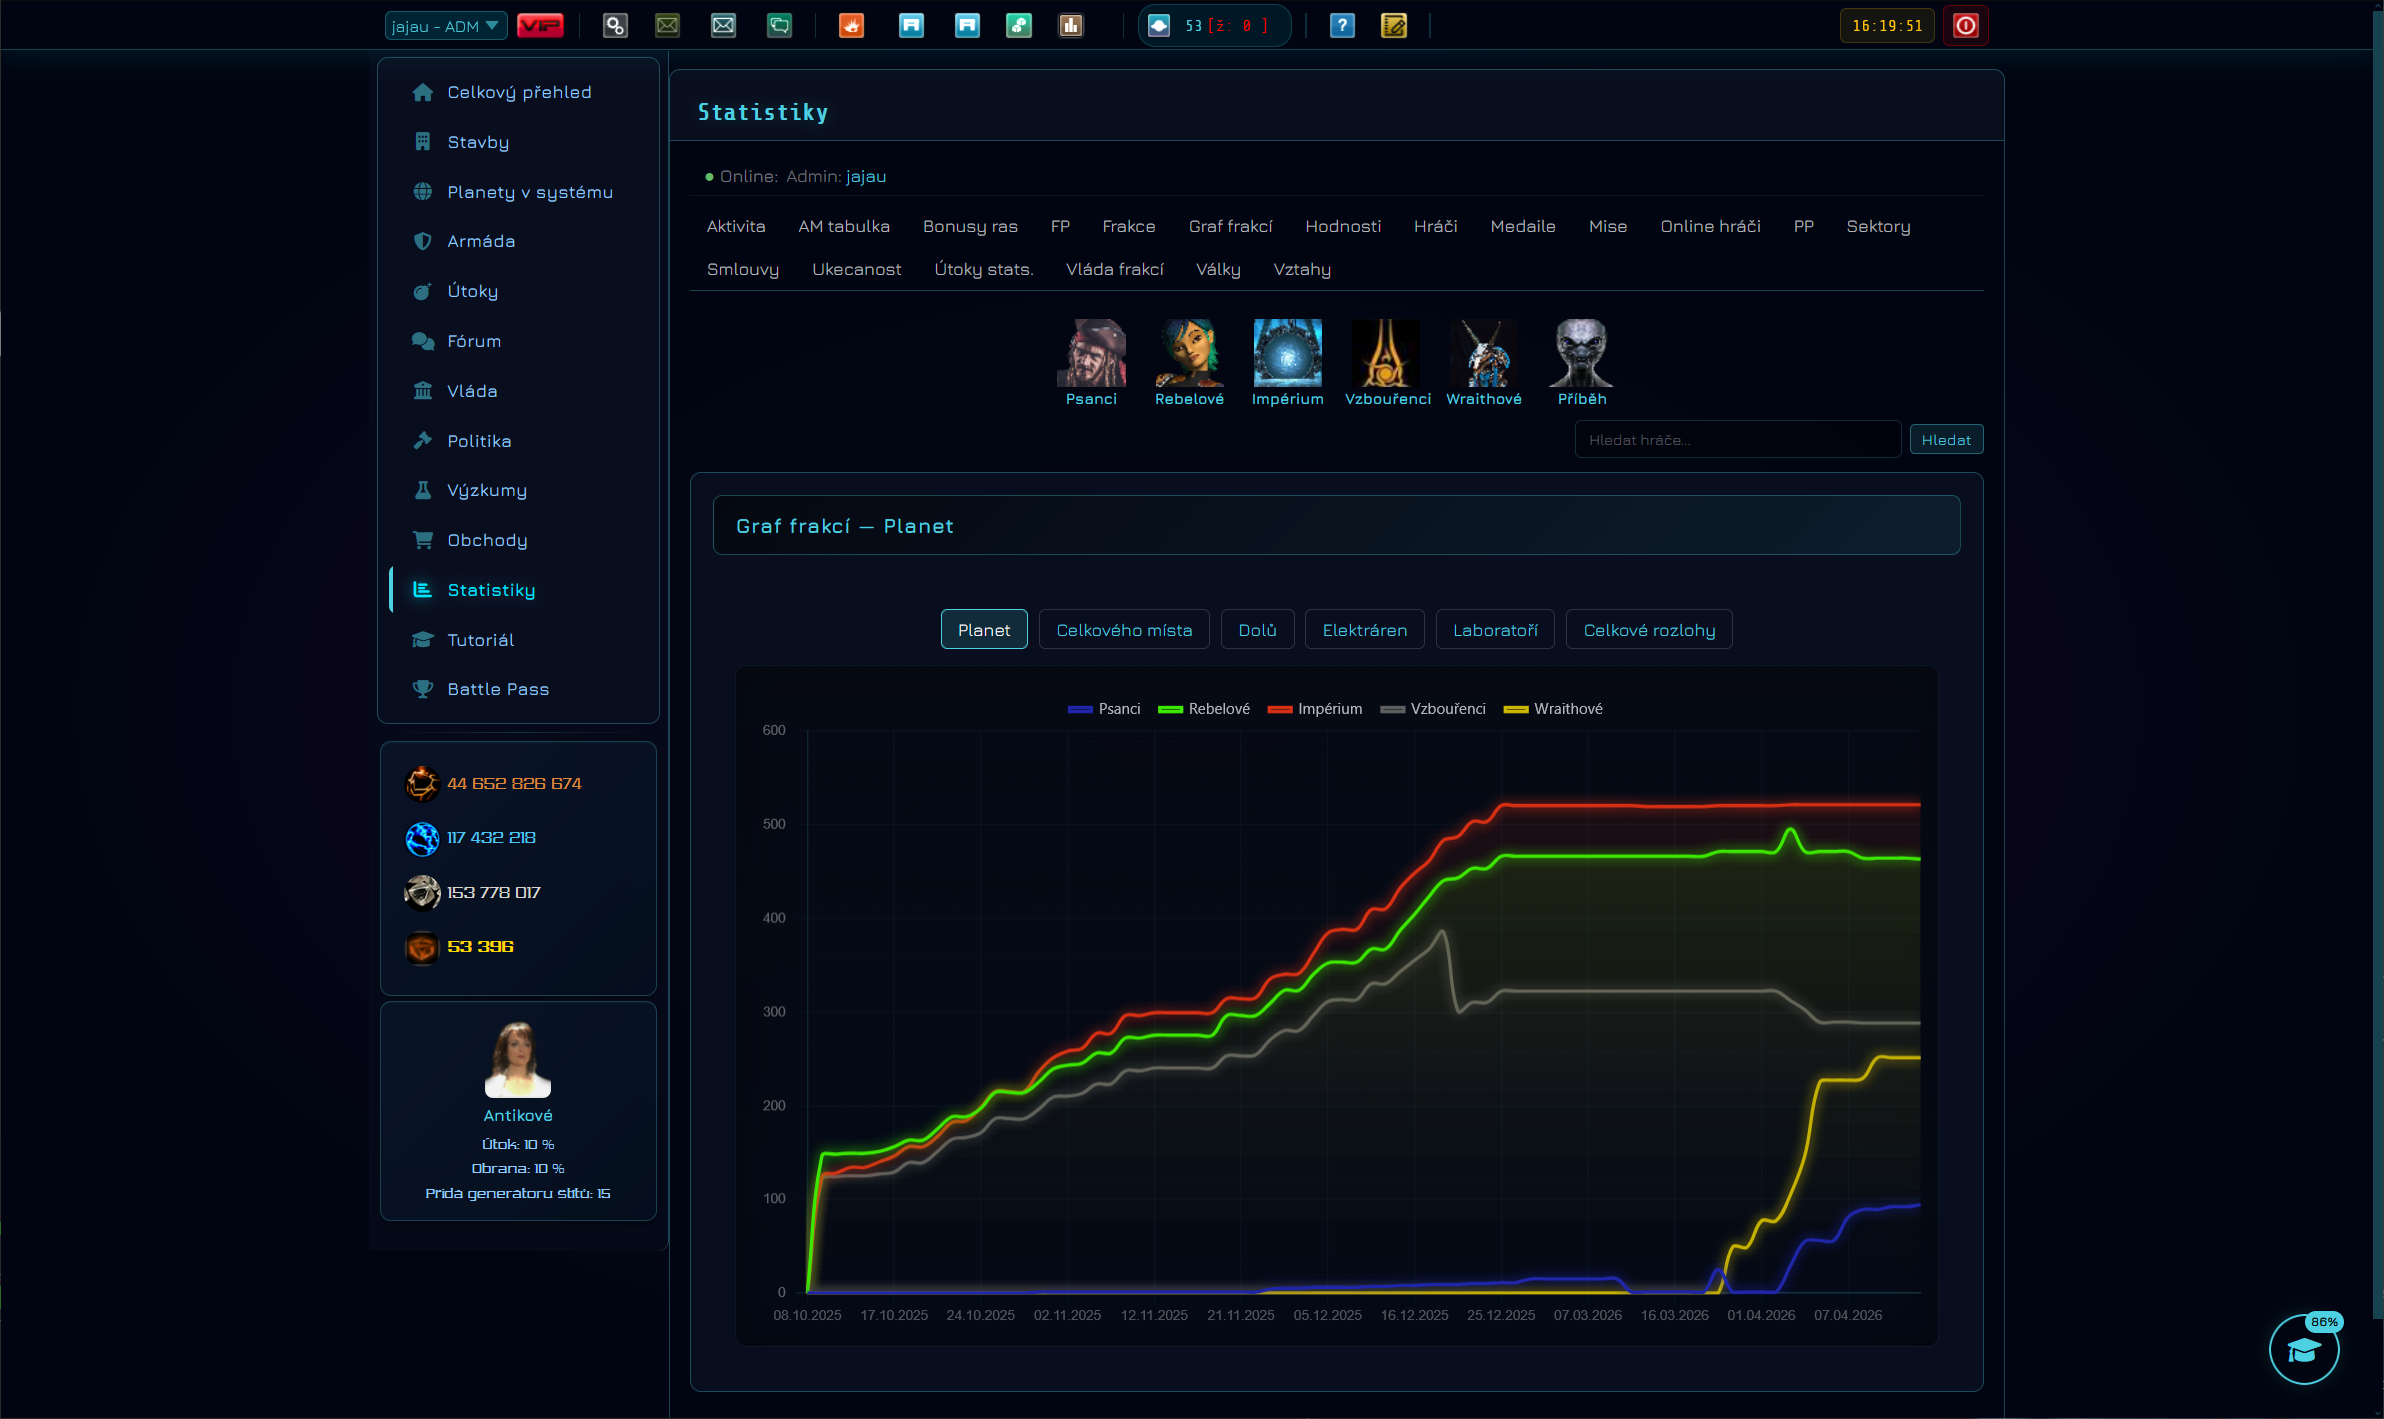Click the gears settings toolbar icon
This screenshot has width=2384, height=1419.
click(x=615, y=26)
